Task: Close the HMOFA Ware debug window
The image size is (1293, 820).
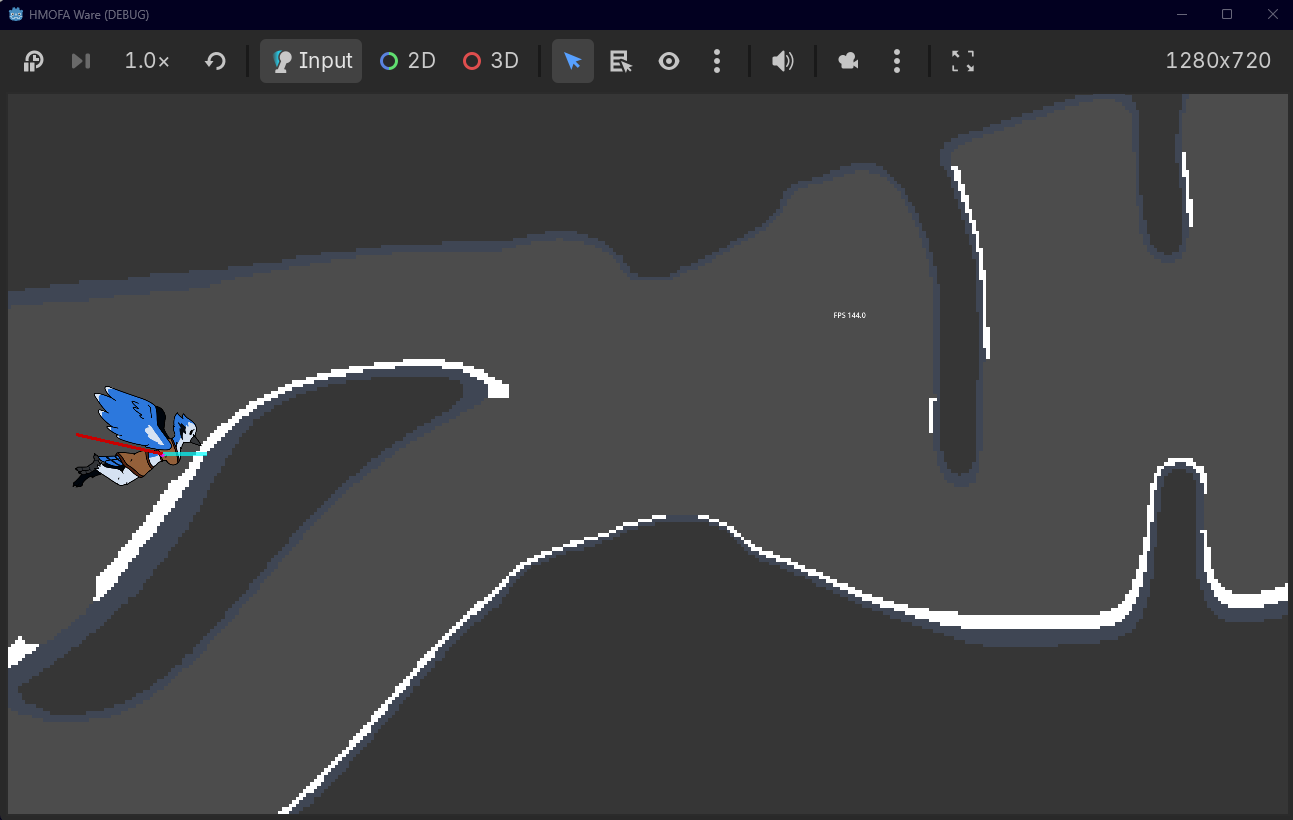Action: (1271, 14)
